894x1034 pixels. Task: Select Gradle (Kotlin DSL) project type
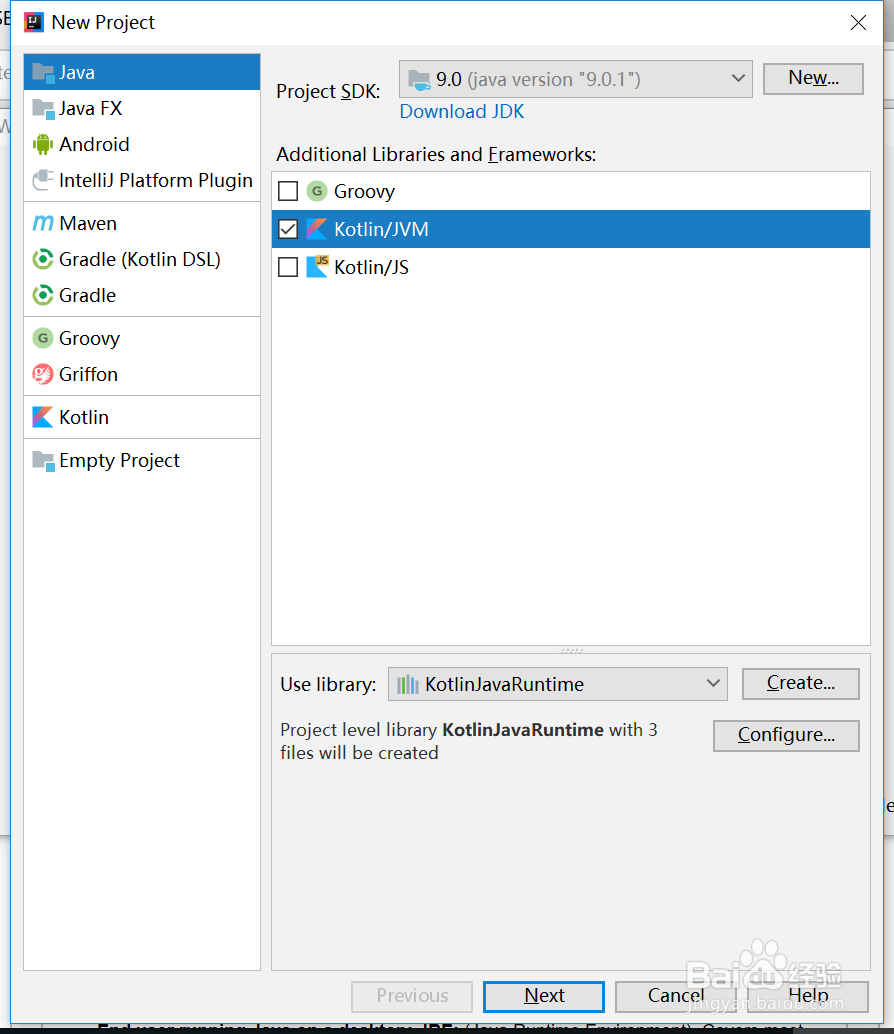pos(142,259)
